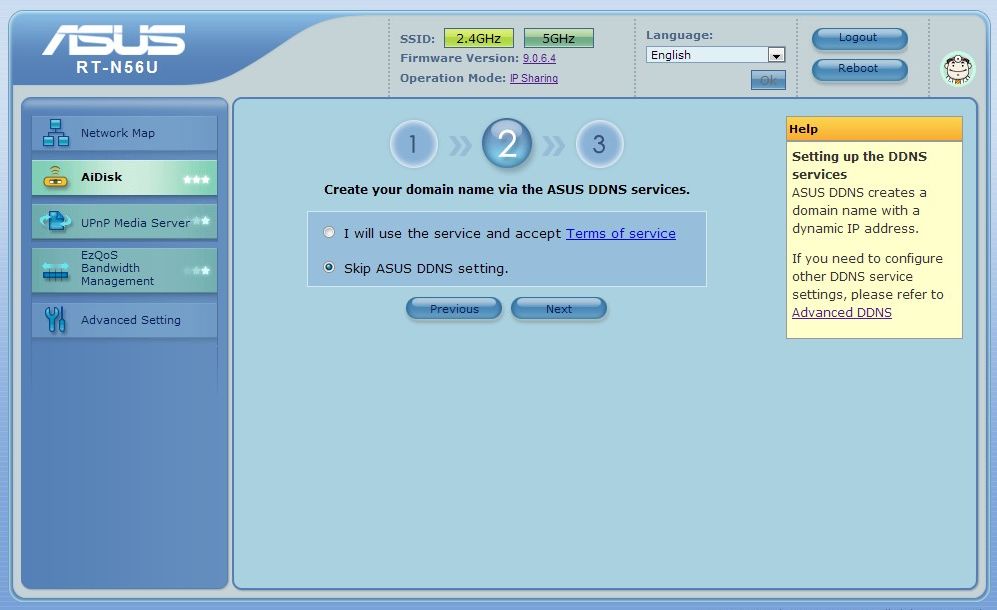The width and height of the screenshot is (997, 610).
Task: Click the Reboot button
Action: (858, 69)
